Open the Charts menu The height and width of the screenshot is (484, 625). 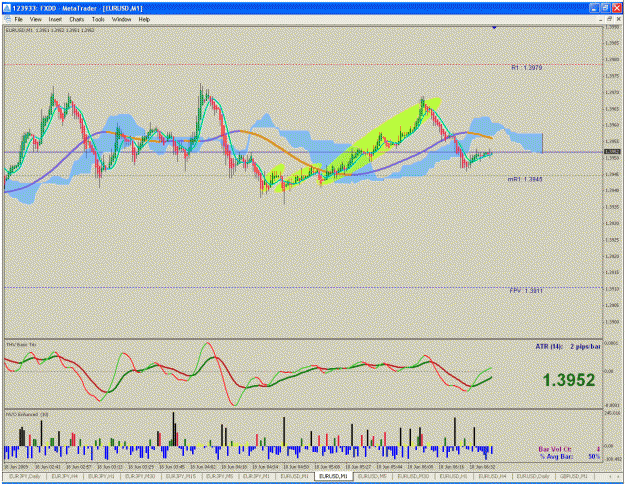77,19
